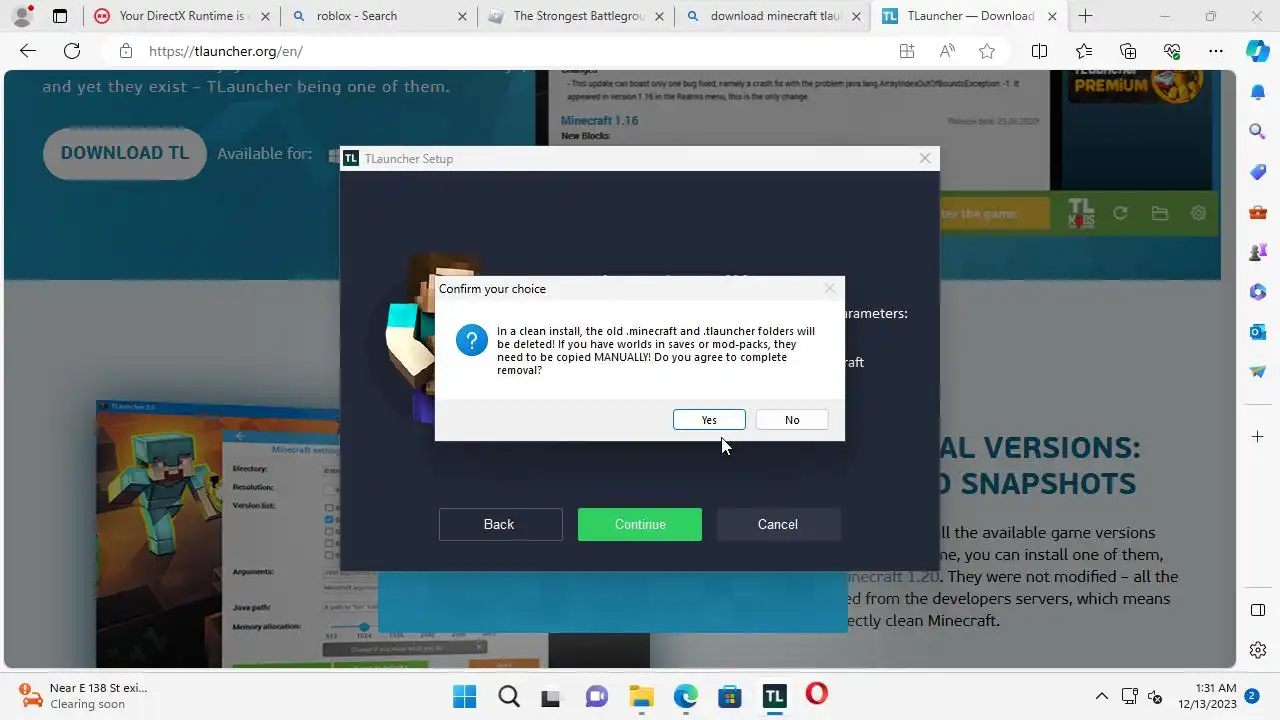Viewport: 1280px width, 720px height.
Task: Click the folder icon in launcher preview
Action: click(x=1159, y=213)
